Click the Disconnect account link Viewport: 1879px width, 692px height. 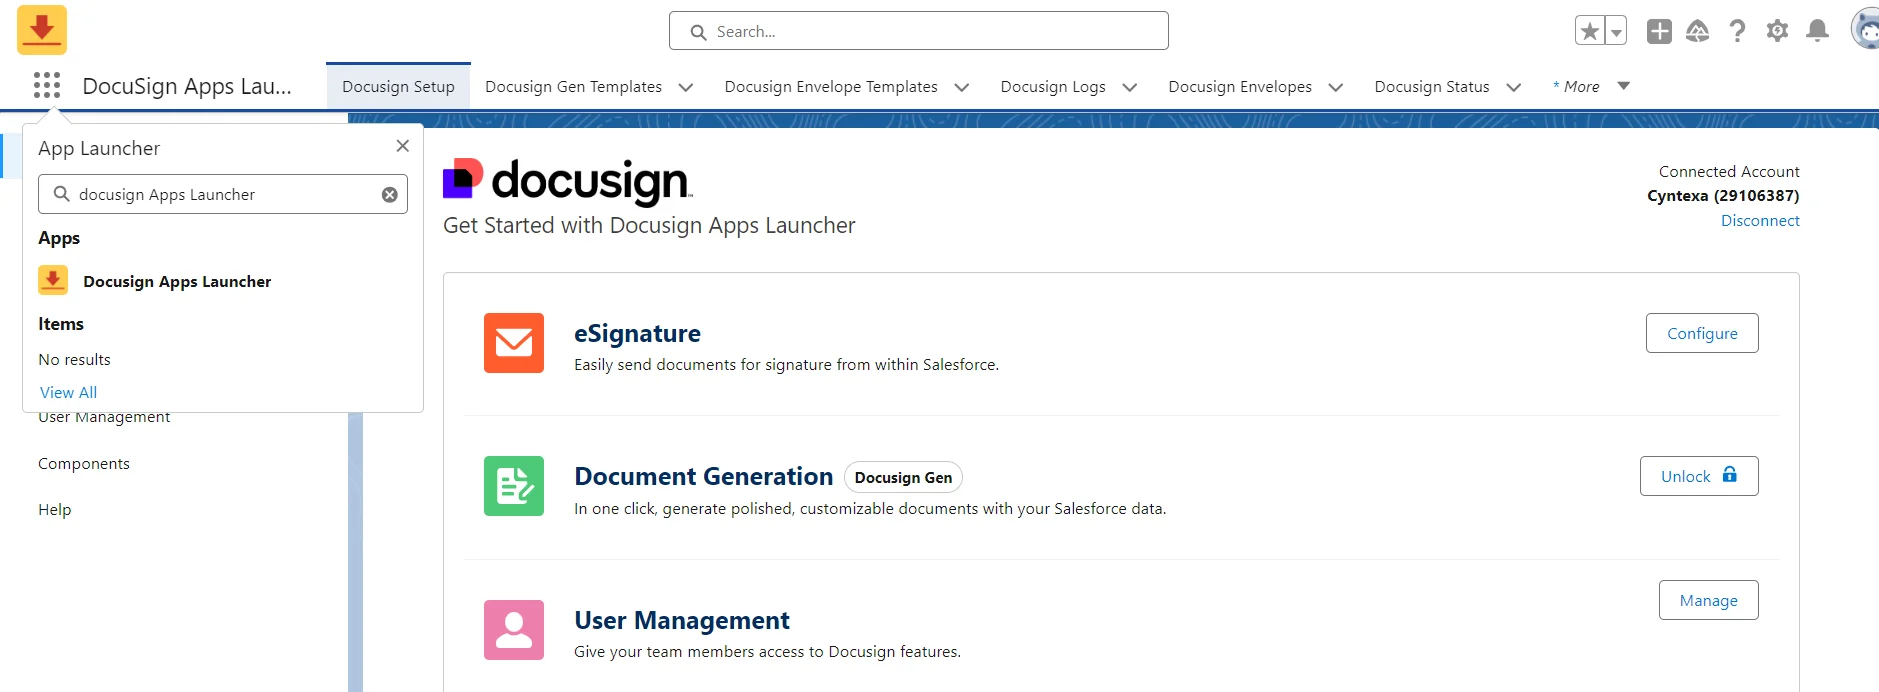1760,221
